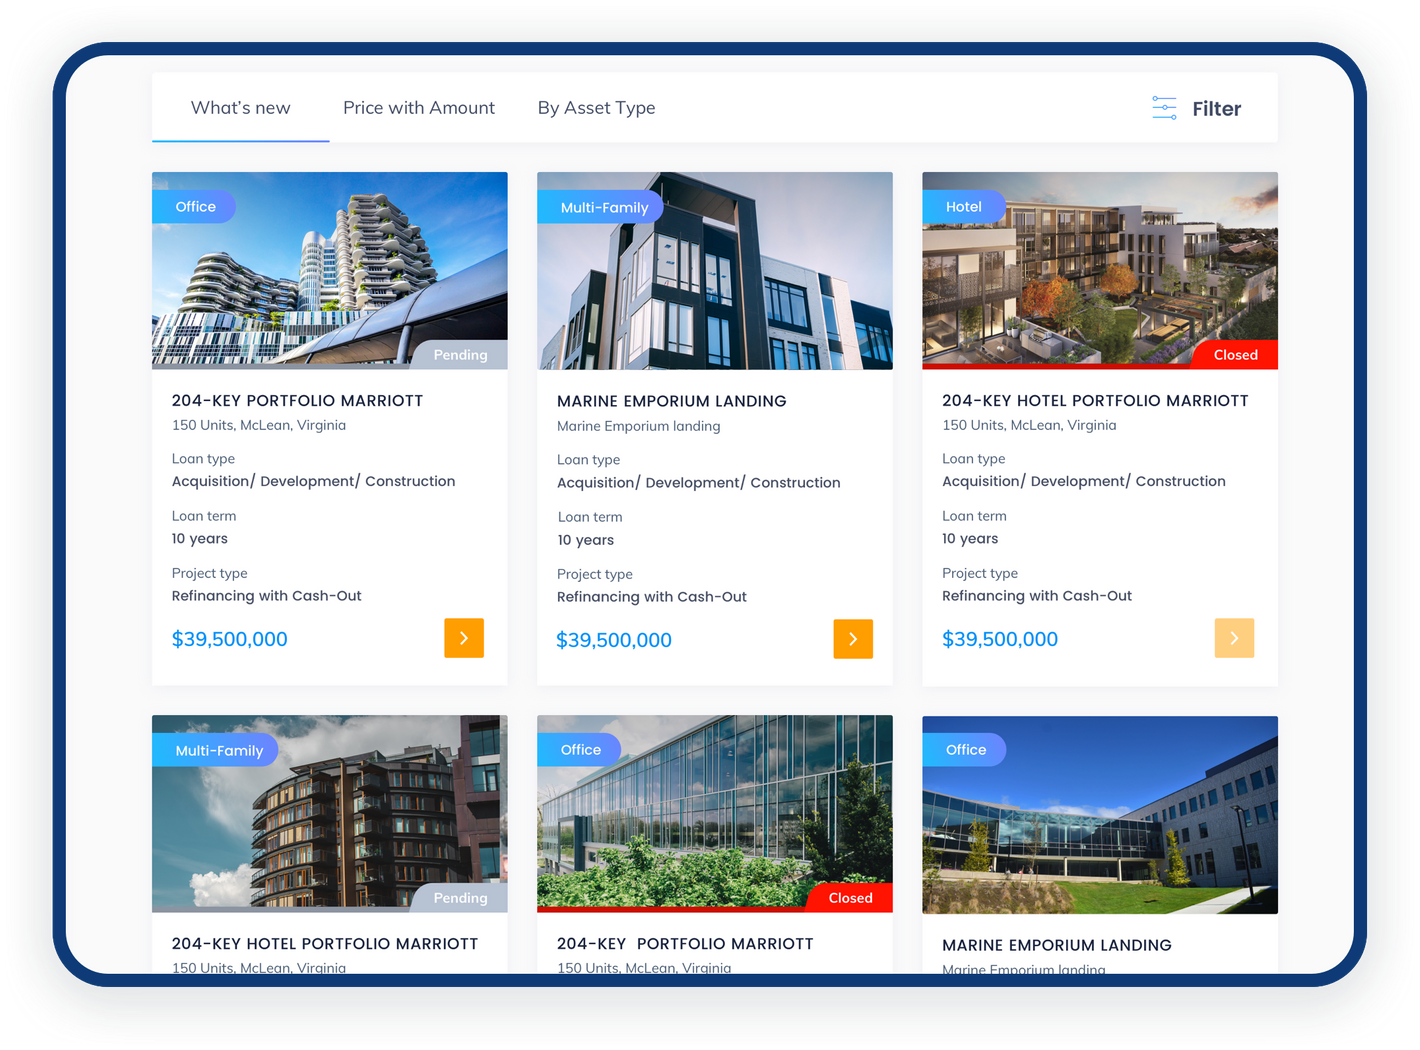Switch to Price with Amount tab
Image resolution: width=1420 pixels, height=1050 pixels.
[x=418, y=108]
